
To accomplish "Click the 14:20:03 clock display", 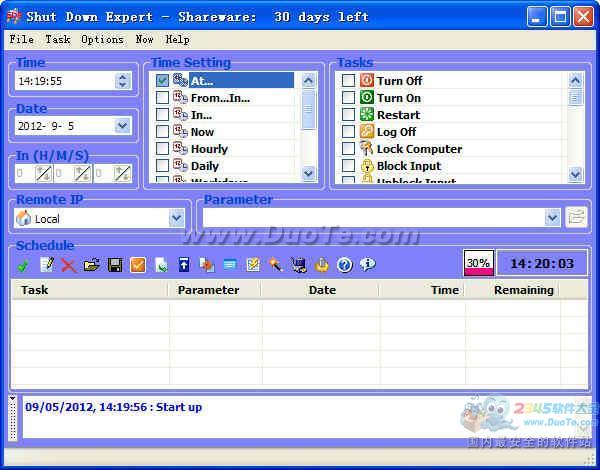I will coord(542,263).
